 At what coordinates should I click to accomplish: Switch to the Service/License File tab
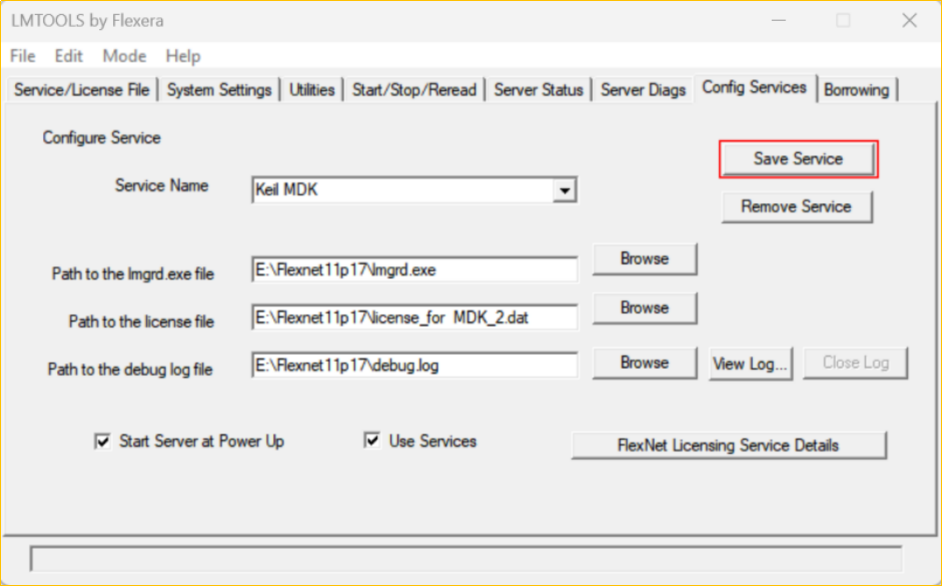click(81, 90)
